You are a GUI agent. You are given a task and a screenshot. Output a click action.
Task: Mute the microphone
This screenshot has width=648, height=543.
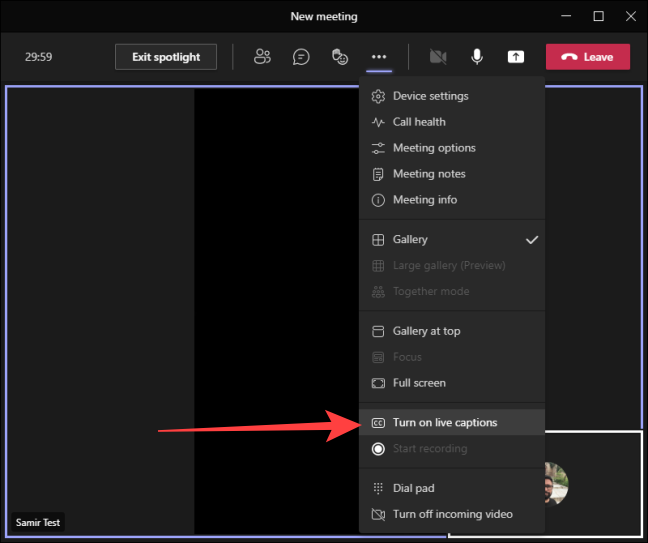477,57
